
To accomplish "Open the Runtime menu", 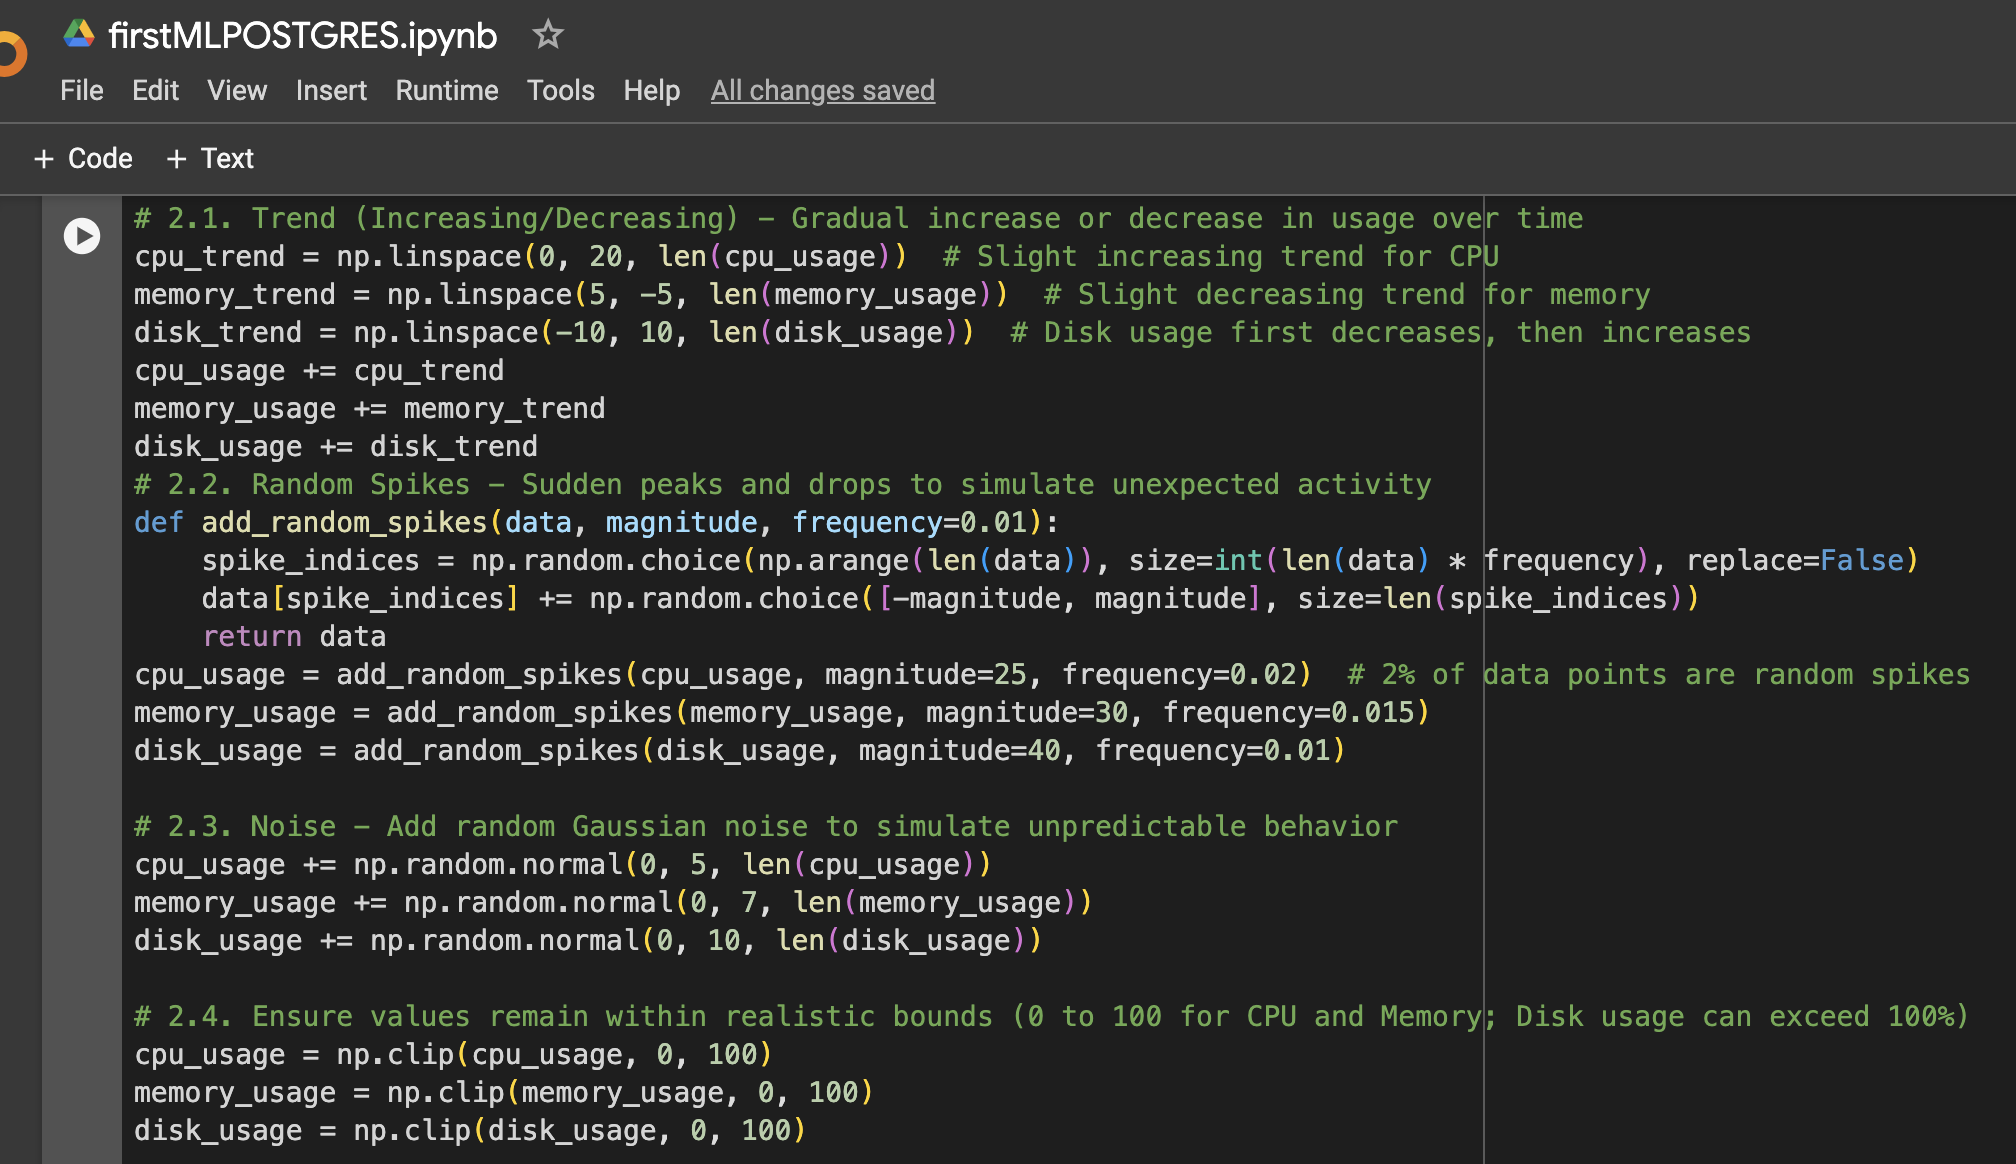I will pyautogui.click(x=446, y=90).
